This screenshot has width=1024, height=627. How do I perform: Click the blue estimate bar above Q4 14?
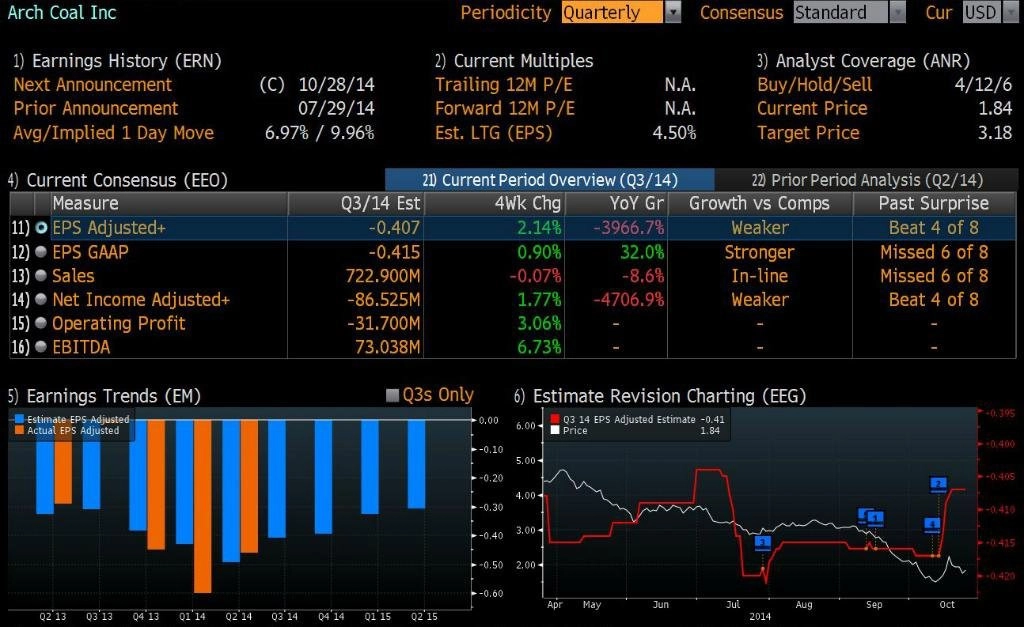click(x=323, y=477)
